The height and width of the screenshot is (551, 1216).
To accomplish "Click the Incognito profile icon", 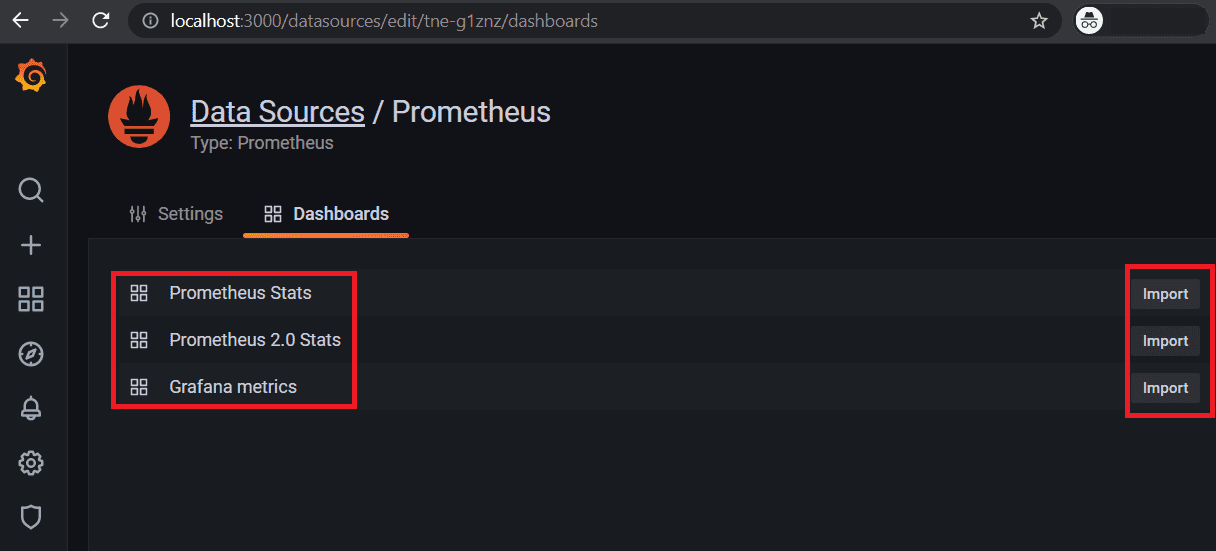I will click(x=1089, y=21).
